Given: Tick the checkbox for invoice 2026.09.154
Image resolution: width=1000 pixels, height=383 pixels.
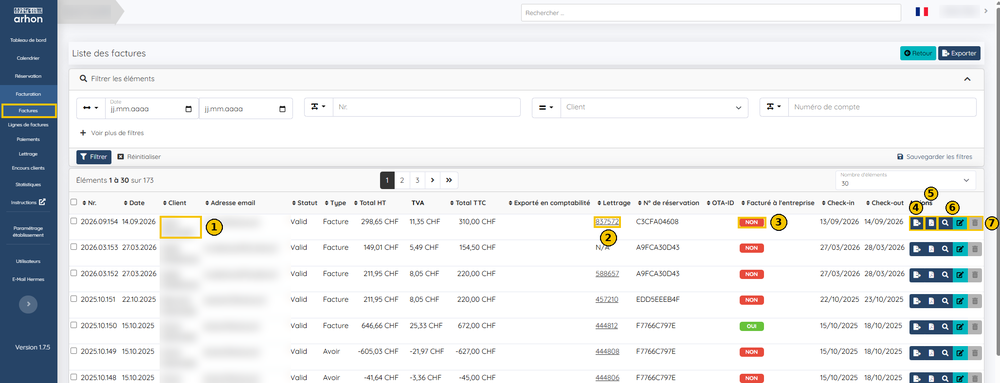Looking at the screenshot, I should click(73, 221).
